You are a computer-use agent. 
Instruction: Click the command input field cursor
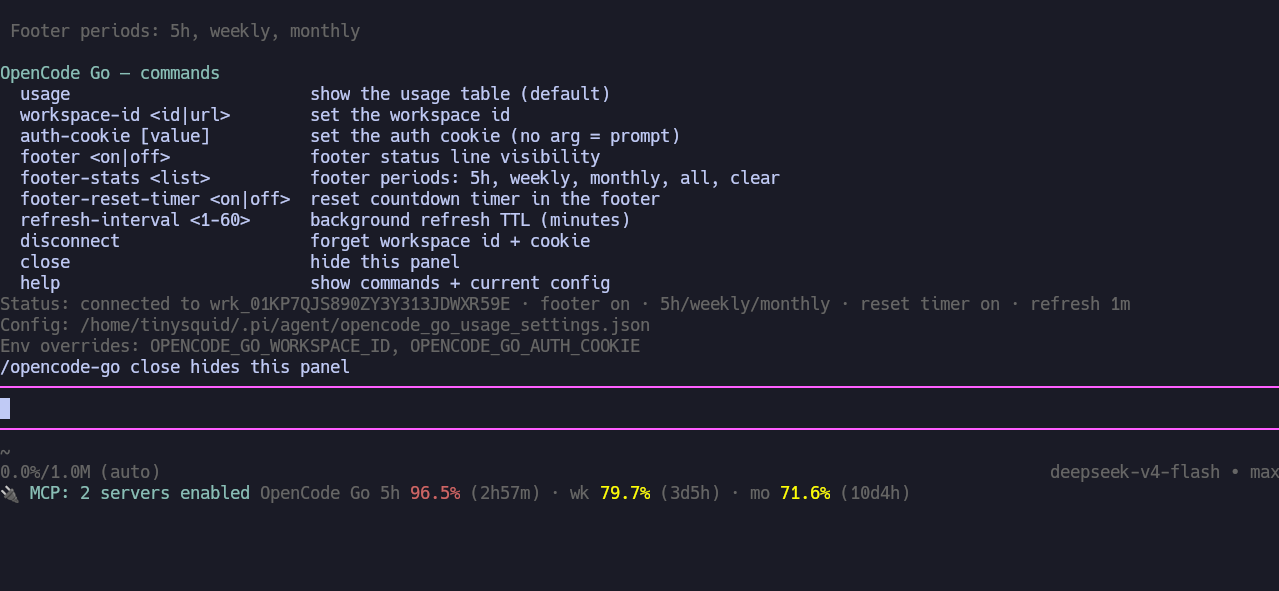coord(5,408)
